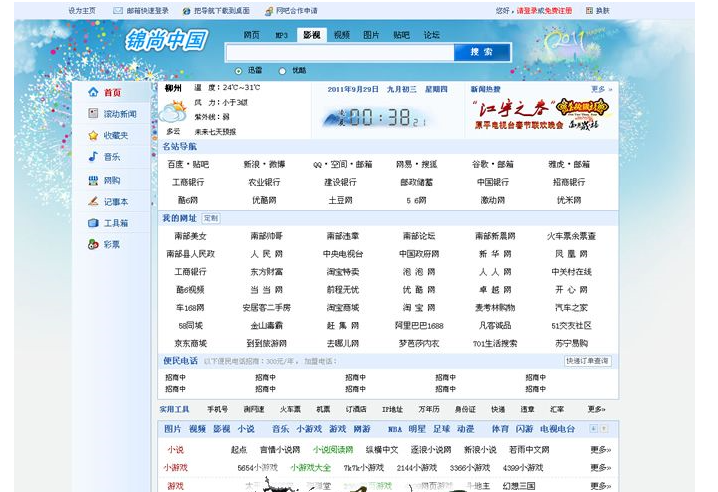The height and width of the screenshot is (492, 718).
Task: Click the icon beside 网吧合作申请
Action: (x=269, y=11)
